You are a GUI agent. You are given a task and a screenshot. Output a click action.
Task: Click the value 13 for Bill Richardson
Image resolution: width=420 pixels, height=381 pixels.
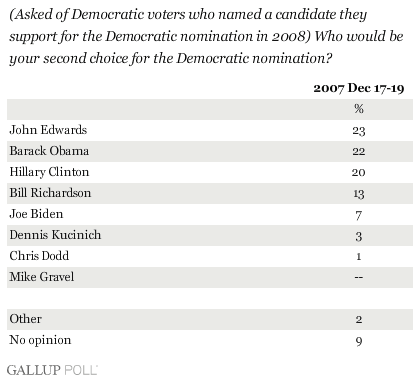[x=359, y=194]
